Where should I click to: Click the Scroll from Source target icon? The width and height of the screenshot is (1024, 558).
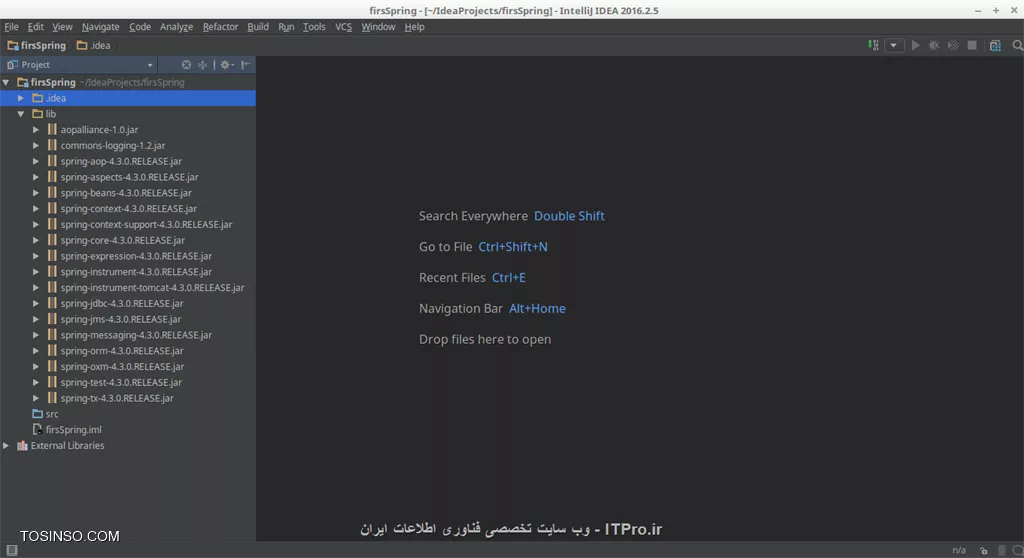coord(187,65)
